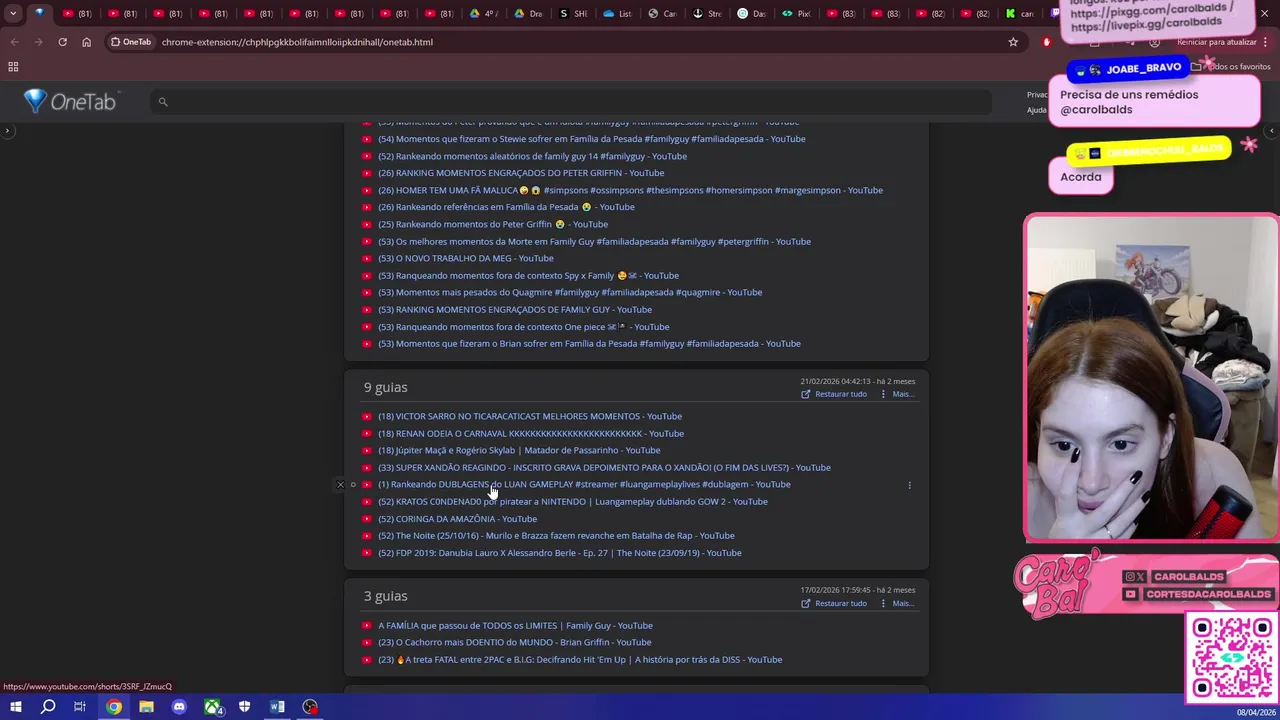
Task: Open OBS Studio from the taskbar
Action: click(x=310, y=707)
